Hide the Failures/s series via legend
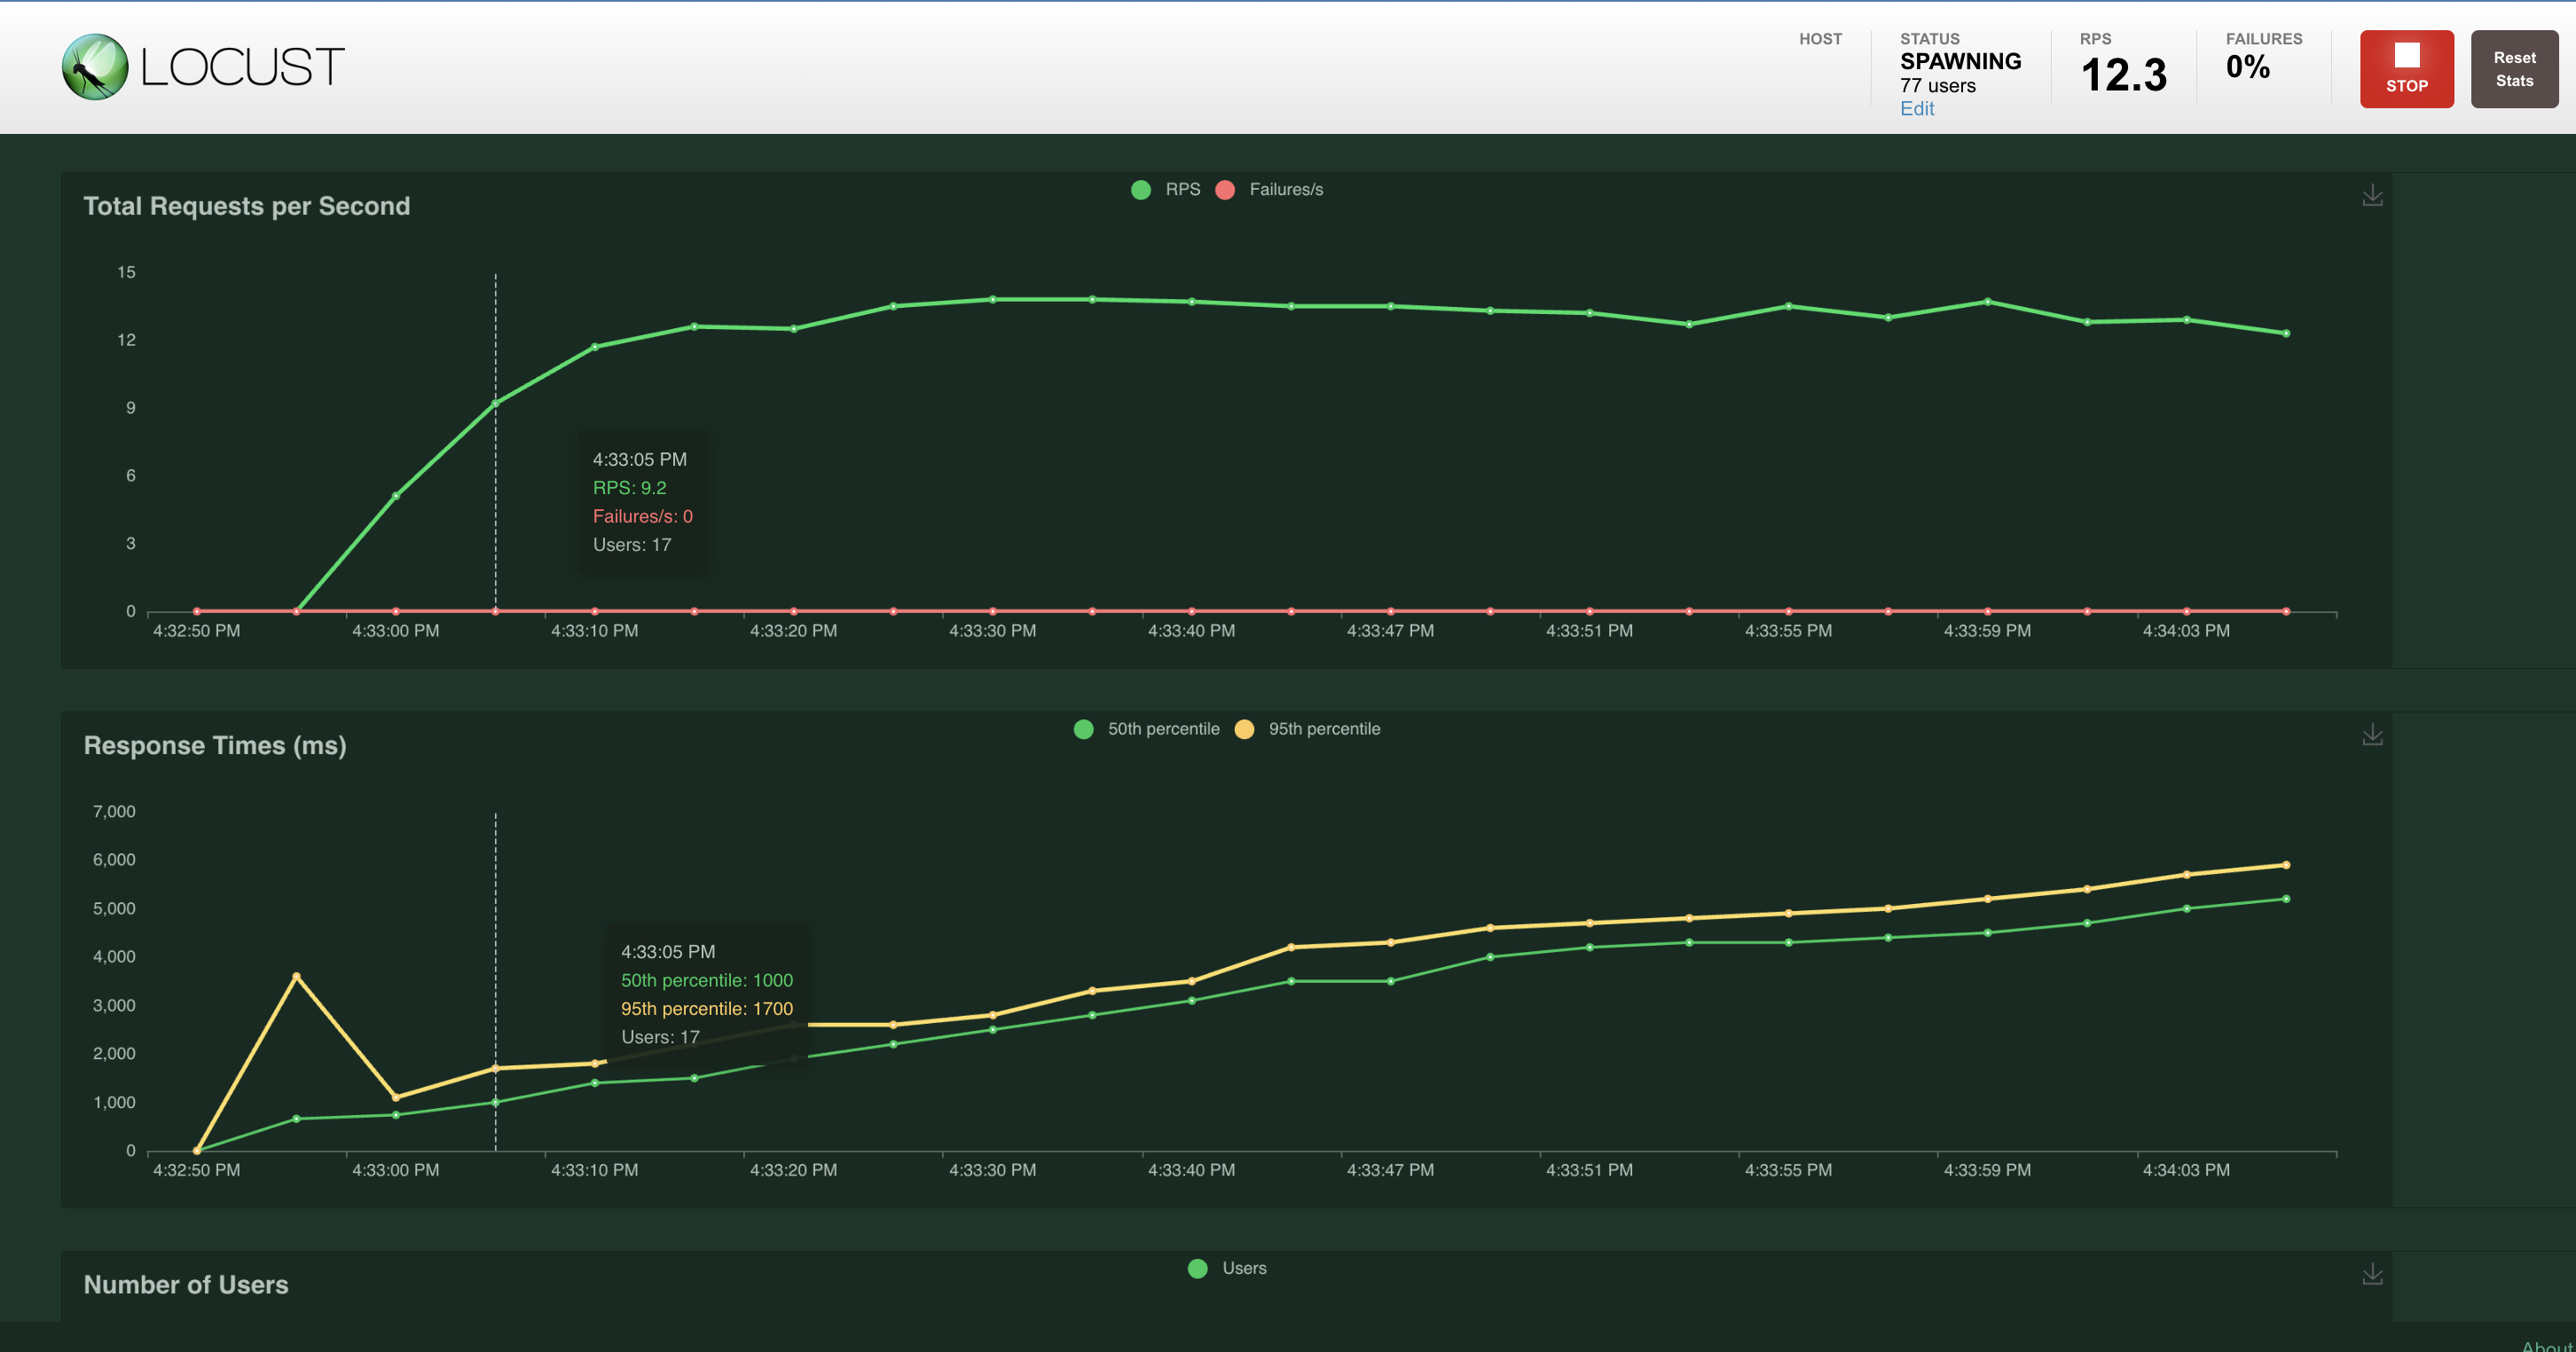Viewport: 2576px width, 1352px height. pos(1285,190)
